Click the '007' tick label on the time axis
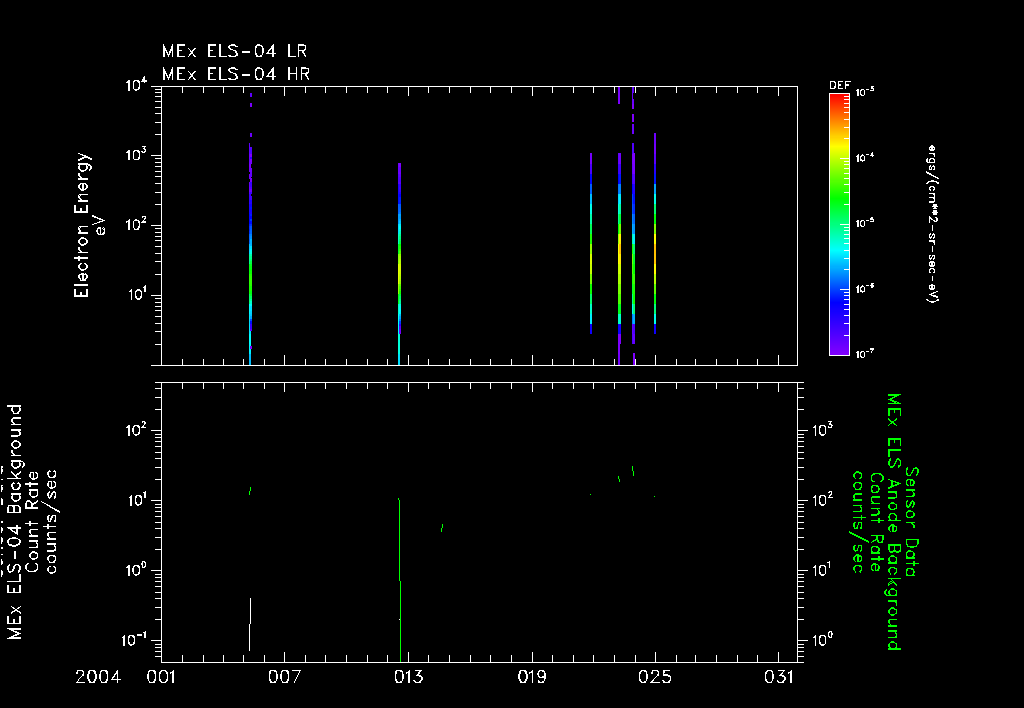1024x708 pixels. click(285, 677)
